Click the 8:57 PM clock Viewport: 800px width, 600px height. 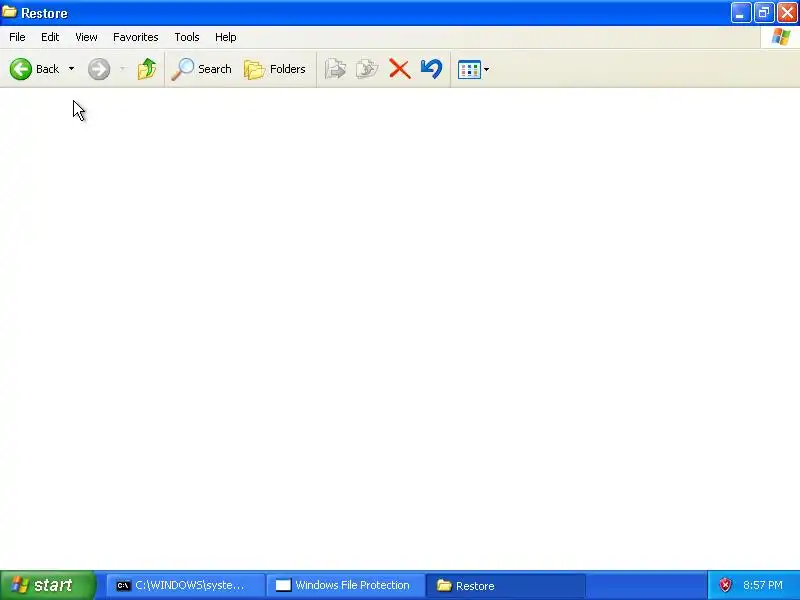(x=763, y=585)
